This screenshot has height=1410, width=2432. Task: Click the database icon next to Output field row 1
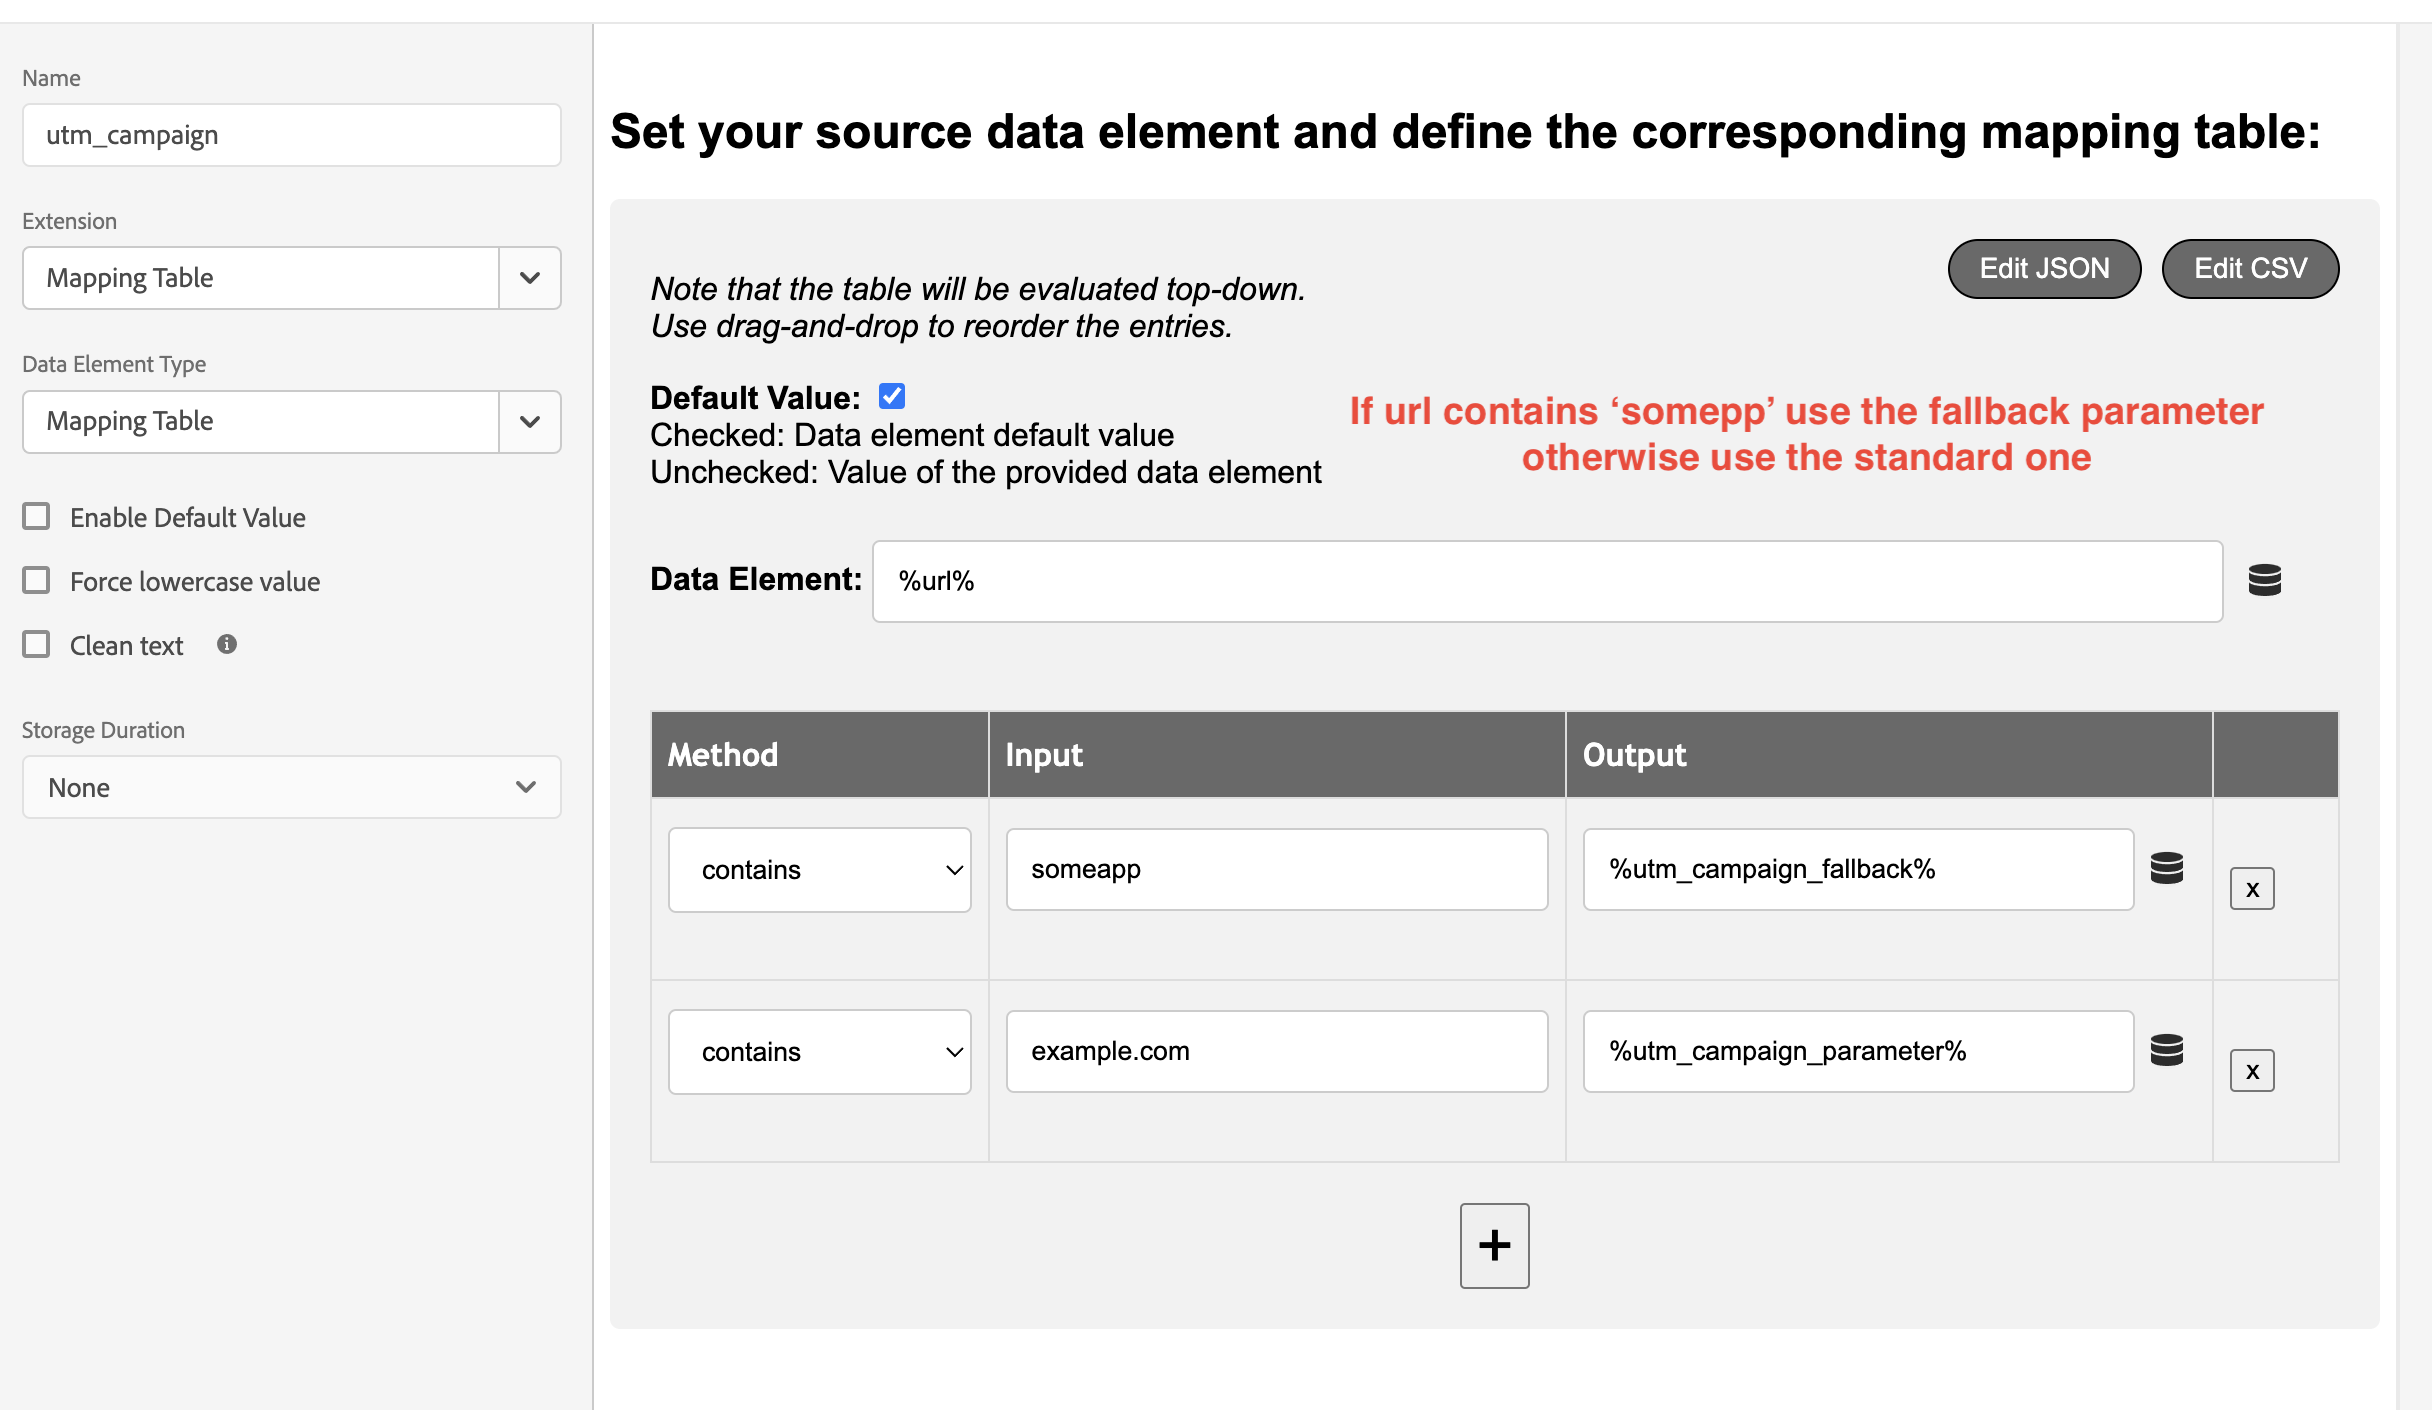[x=2168, y=868]
